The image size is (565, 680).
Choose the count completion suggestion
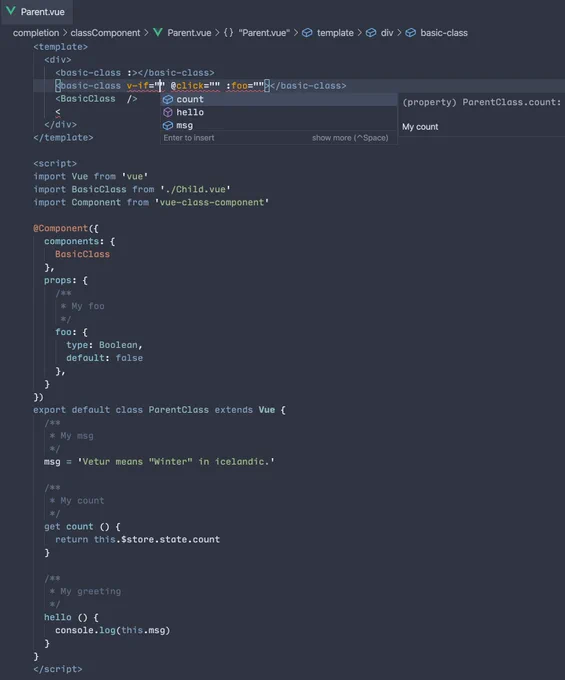pos(279,99)
